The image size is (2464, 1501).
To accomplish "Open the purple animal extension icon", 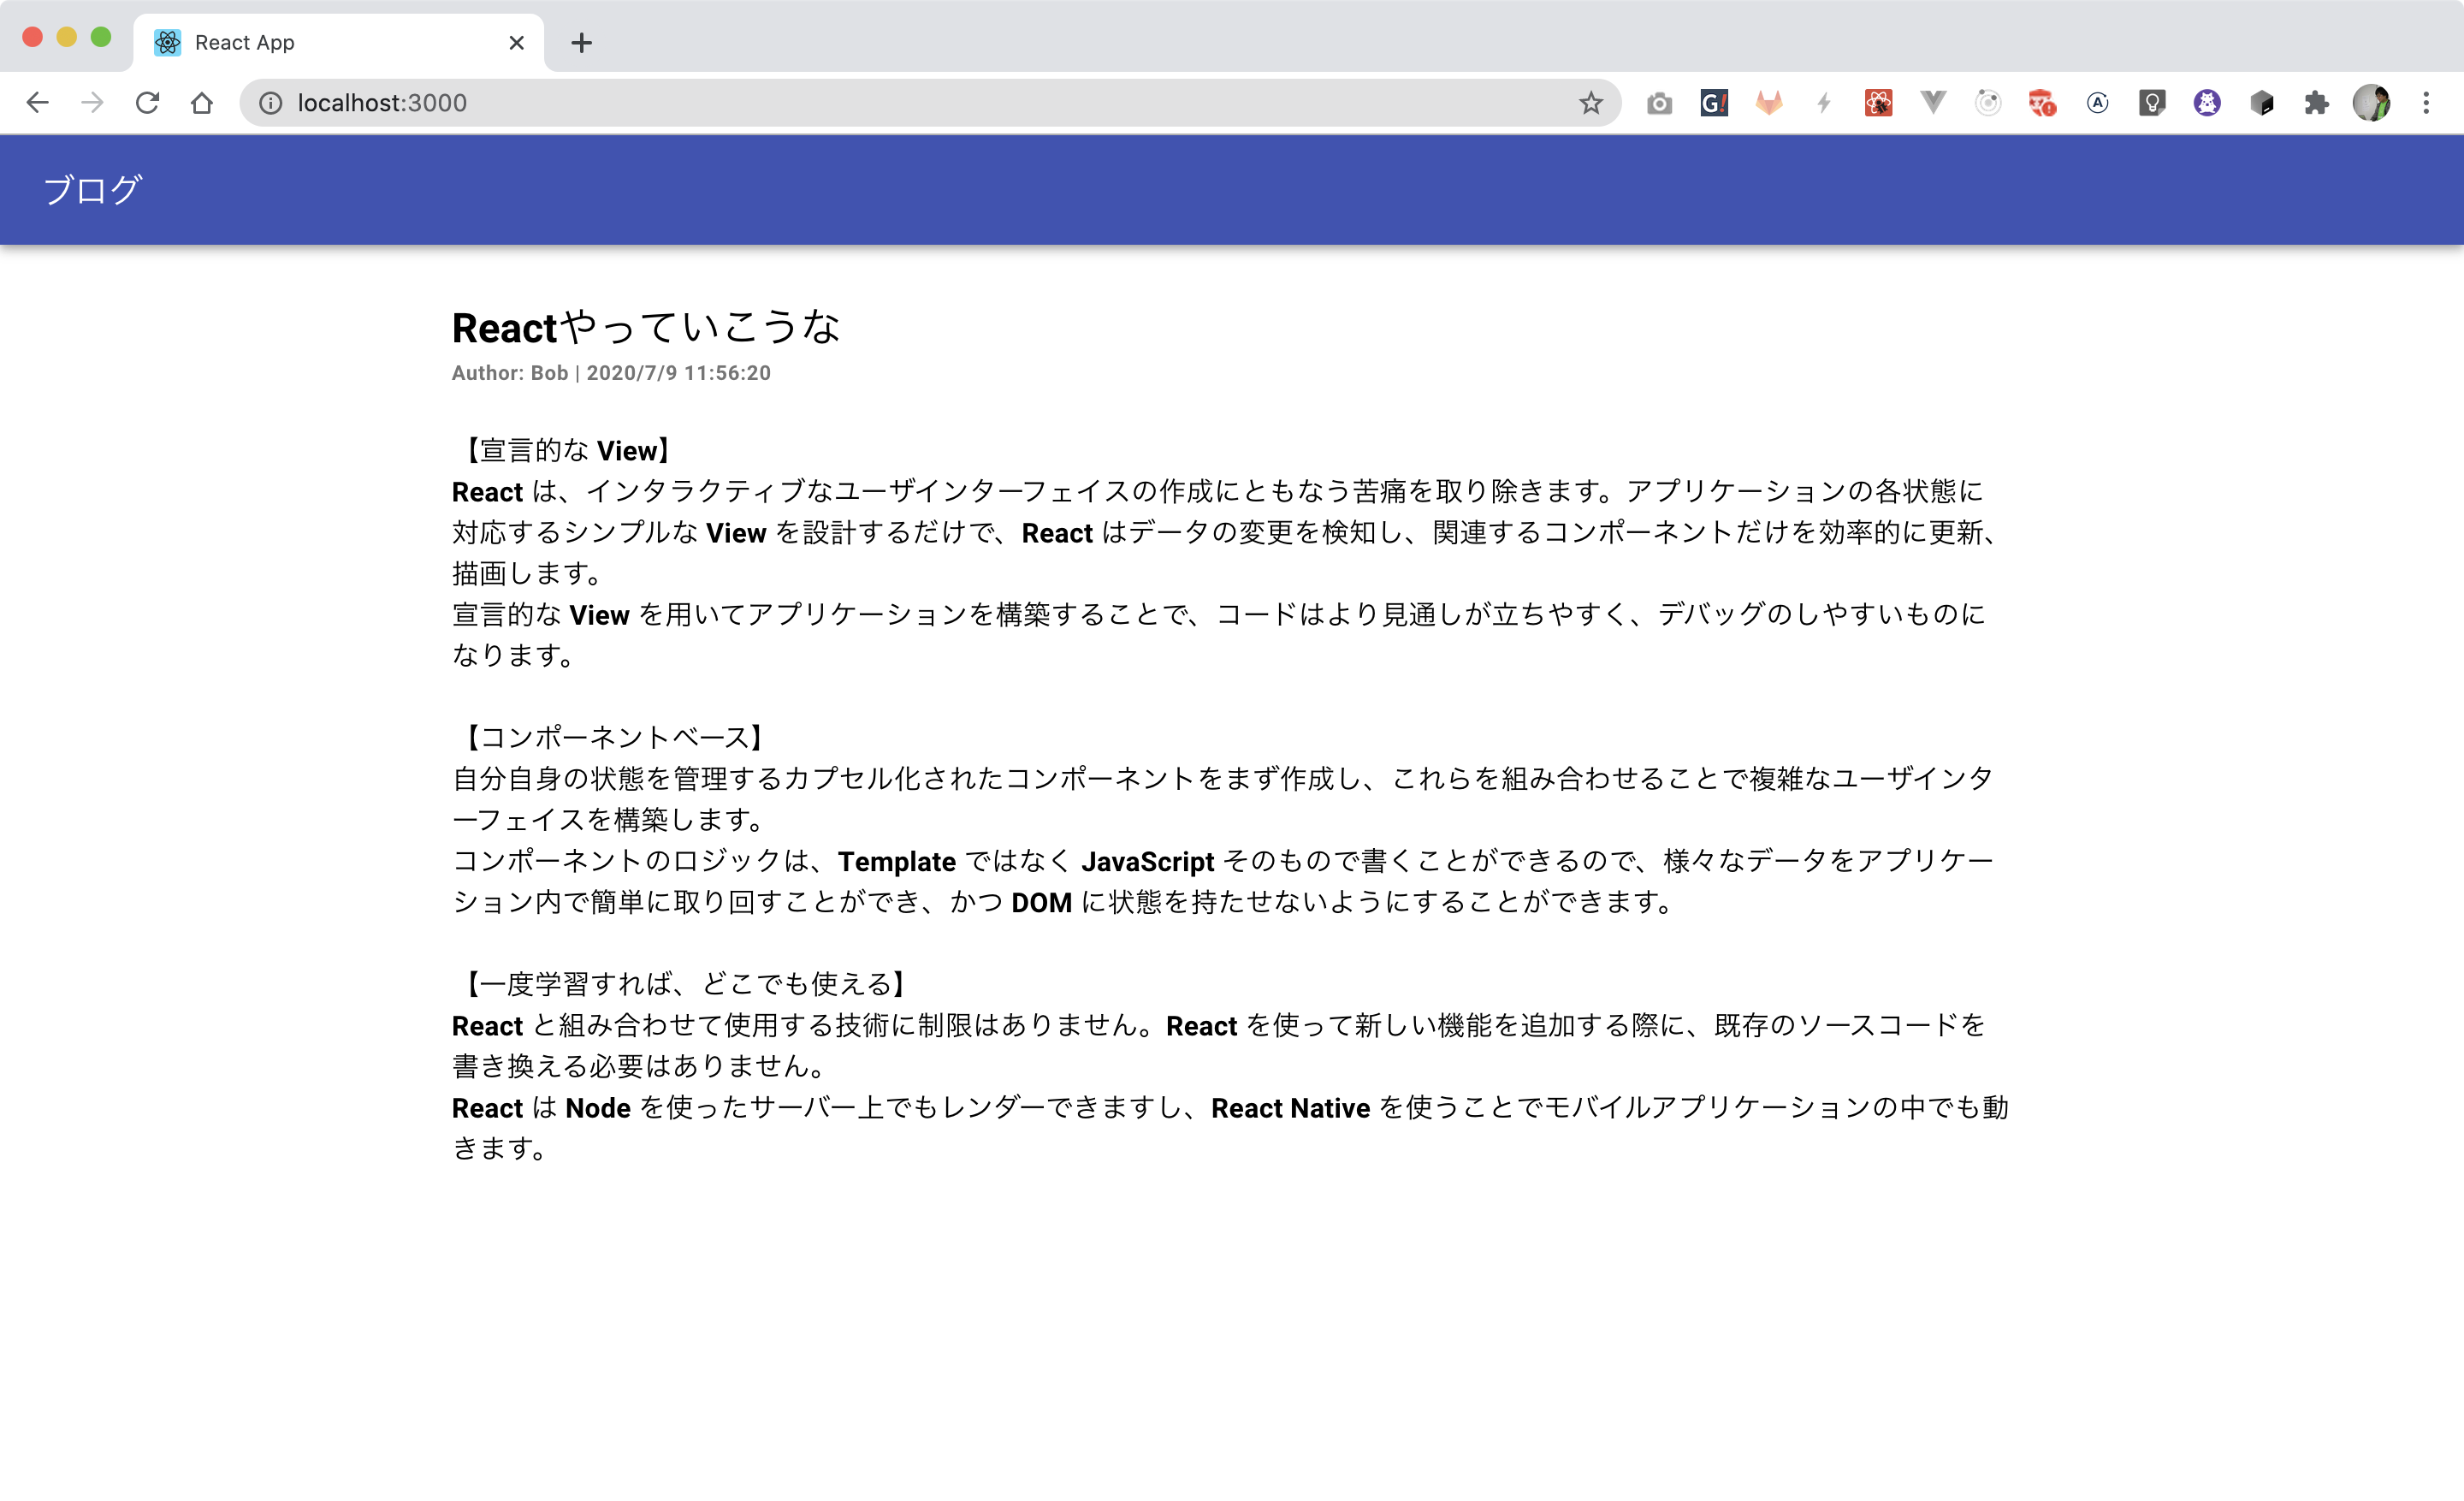I will (x=2207, y=103).
